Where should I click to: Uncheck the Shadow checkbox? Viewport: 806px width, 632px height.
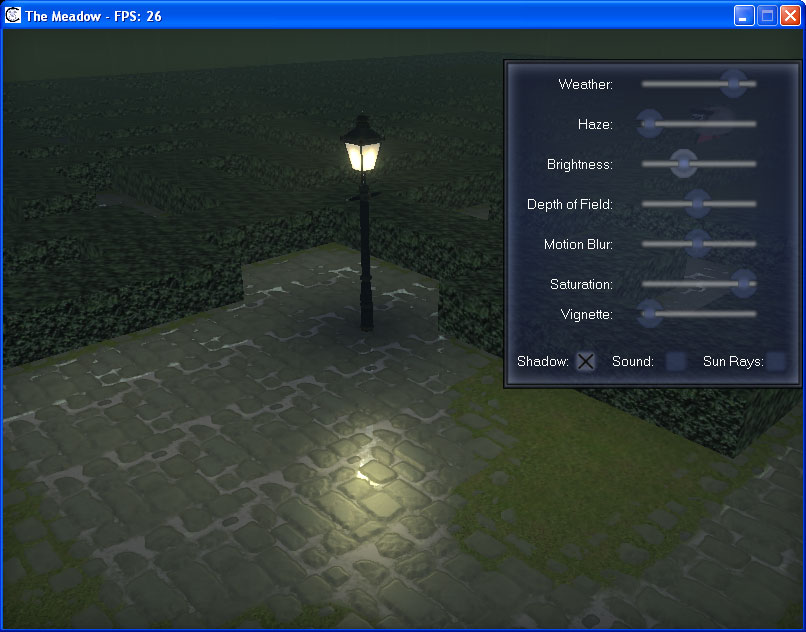[x=586, y=362]
